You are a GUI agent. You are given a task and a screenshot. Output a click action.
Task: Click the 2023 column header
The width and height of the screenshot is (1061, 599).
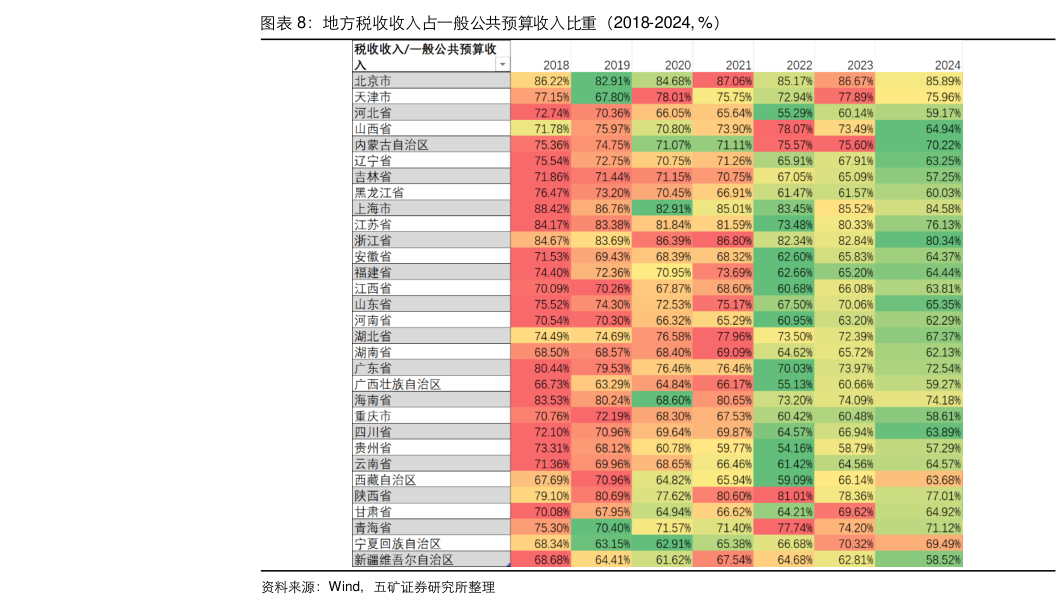[860, 65]
